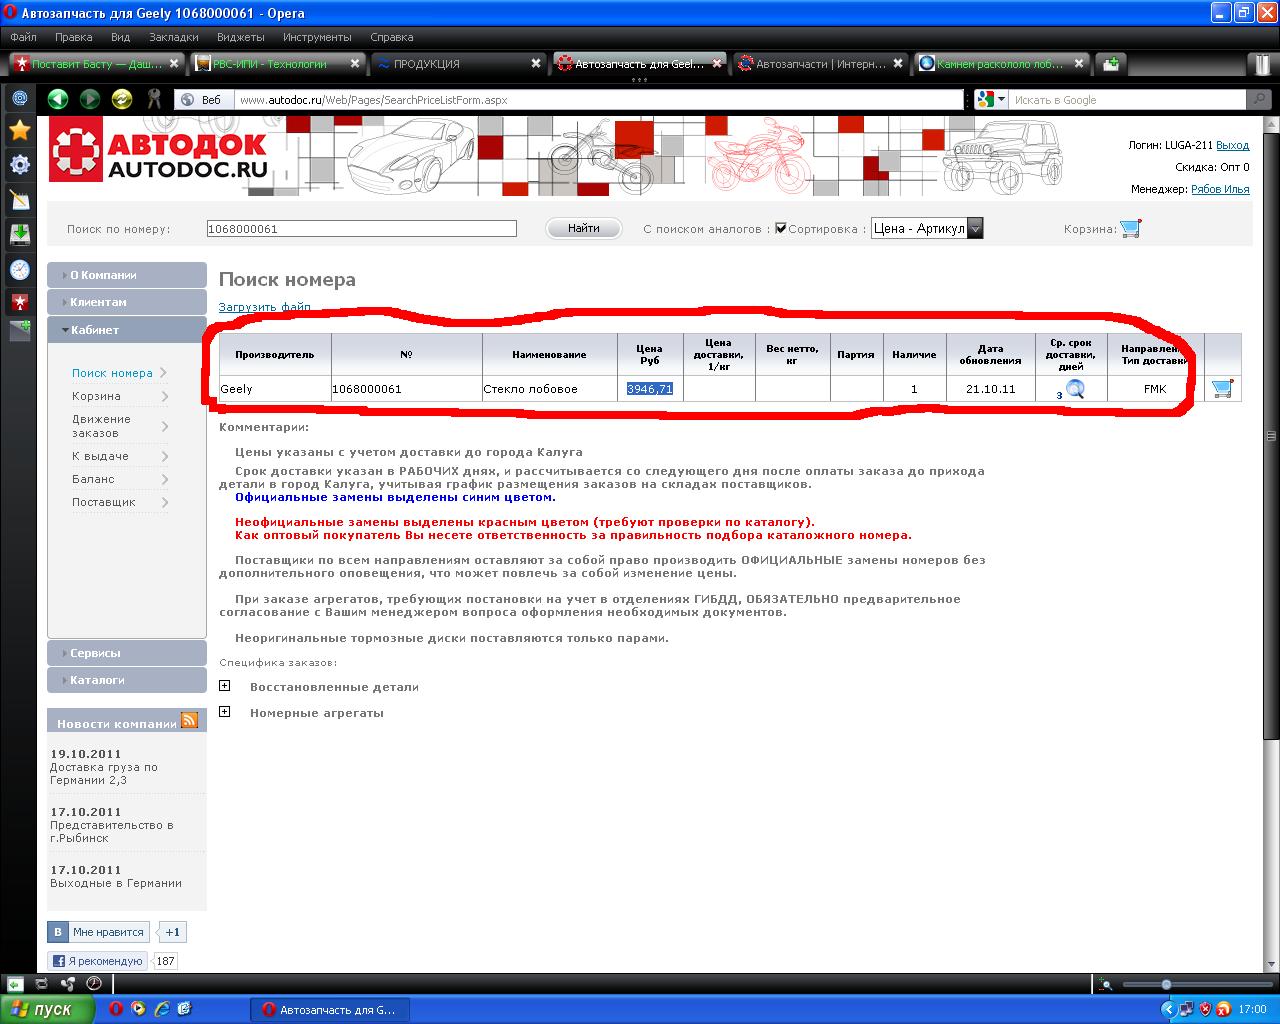This screenshot has height=1024, width=1280.
Task: Open the downloads panel in the Opera sidebar
Action: 19,234
